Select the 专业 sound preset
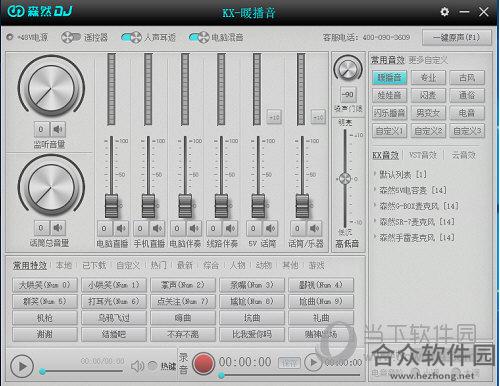Screen dimensions: 500x386 coord(428,78)
